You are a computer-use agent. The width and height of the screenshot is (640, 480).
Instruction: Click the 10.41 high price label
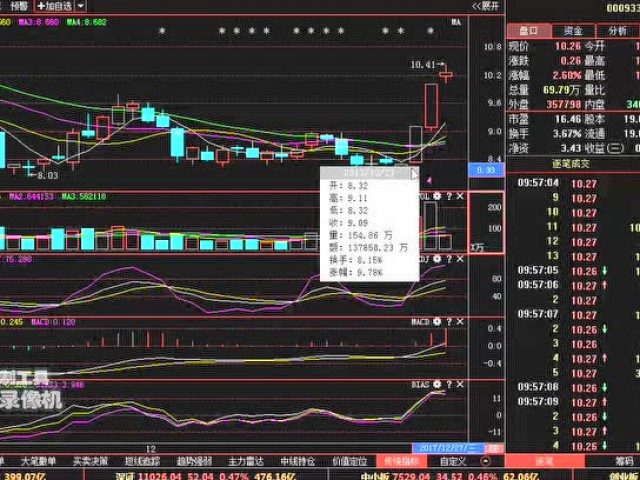[423, 64]
